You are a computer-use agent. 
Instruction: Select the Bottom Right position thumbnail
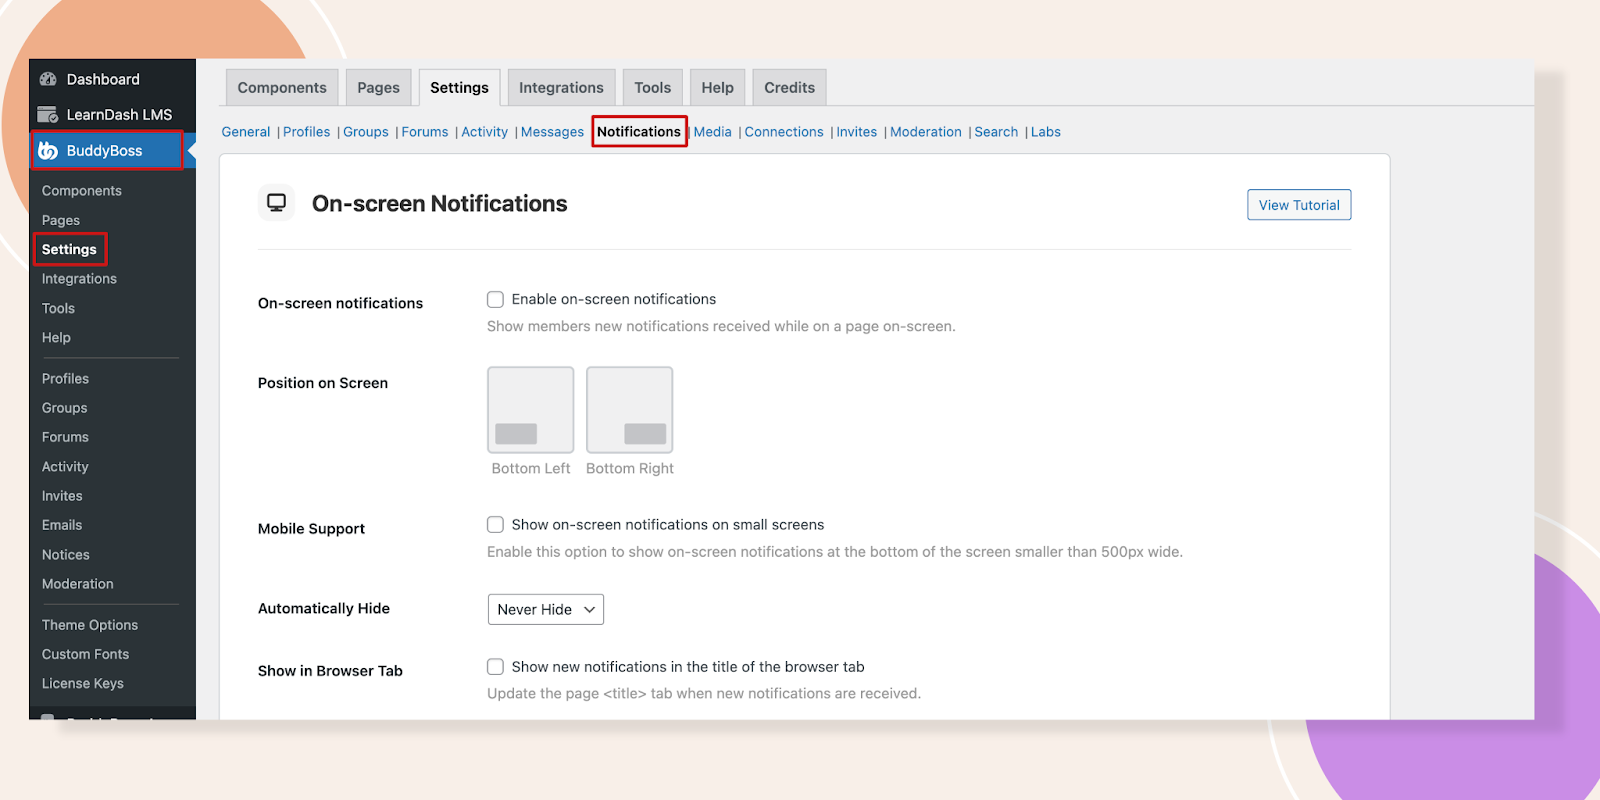point(629,410)
